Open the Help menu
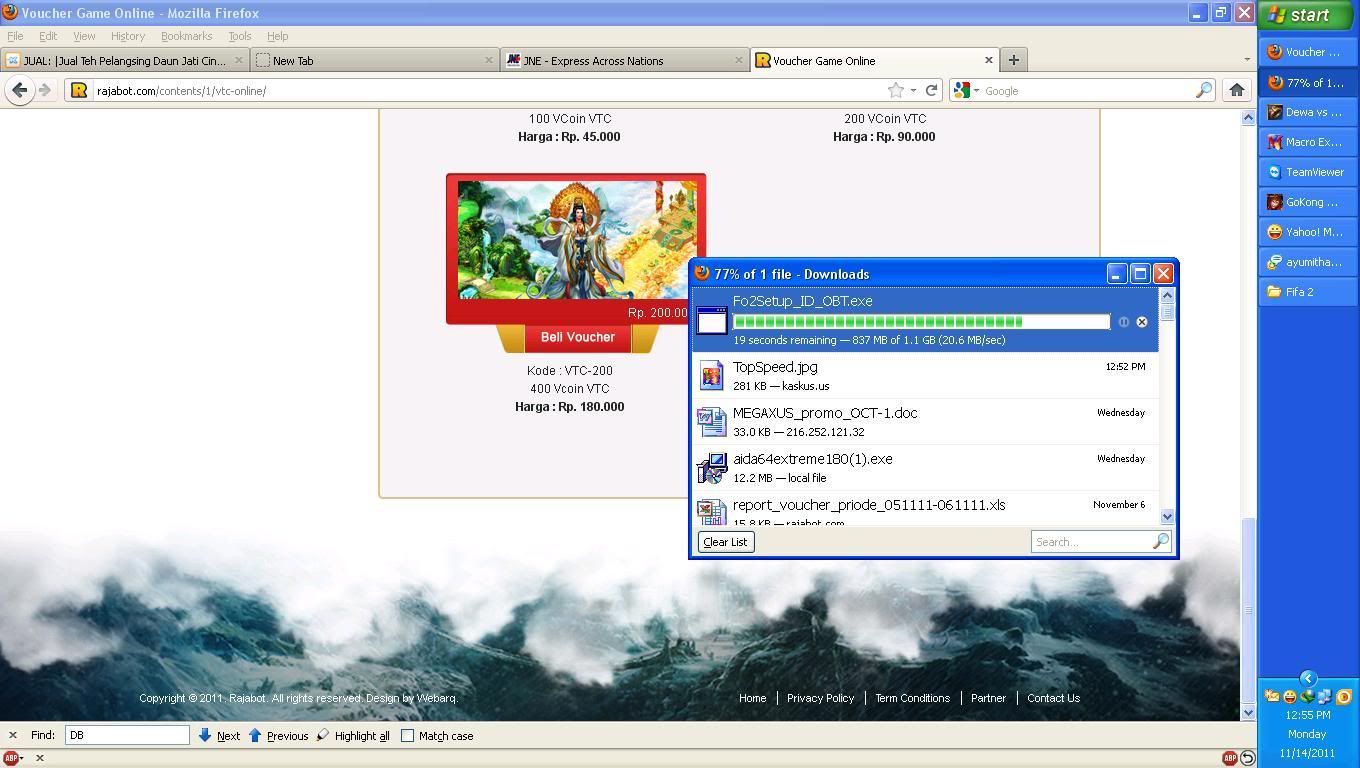 (x=277, y=36)
